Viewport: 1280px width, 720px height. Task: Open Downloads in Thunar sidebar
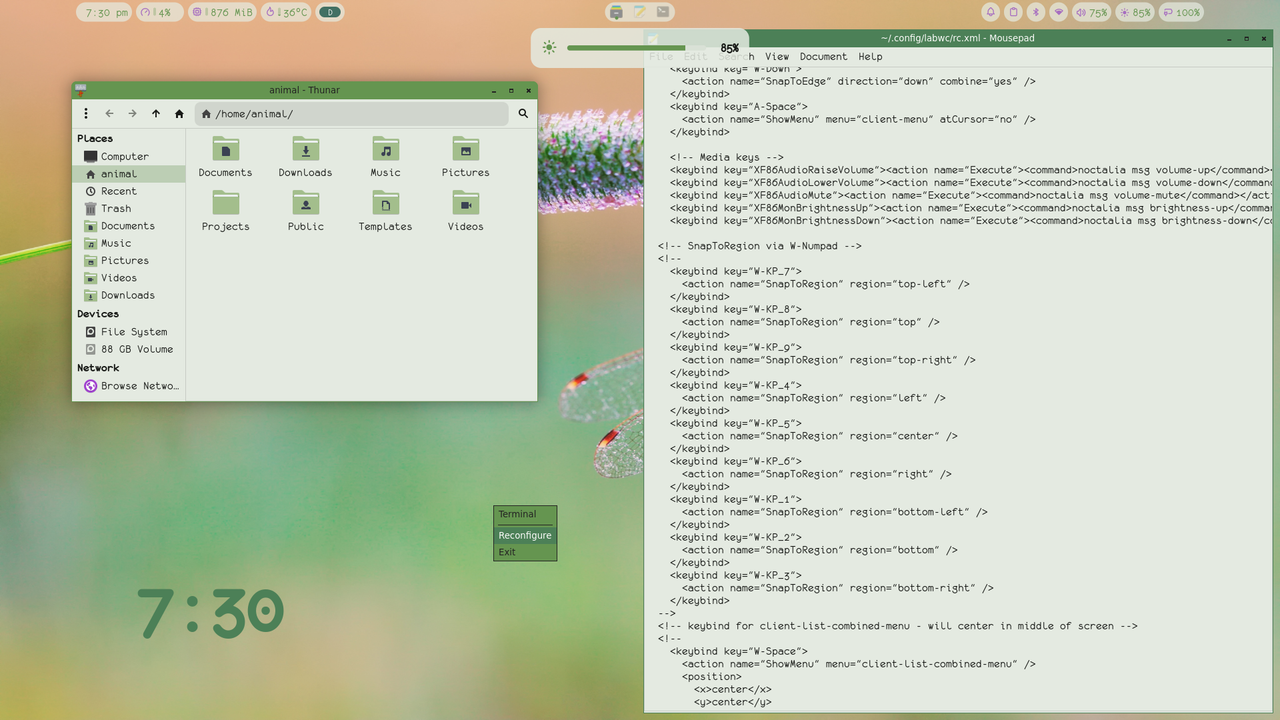click(129, 295)
